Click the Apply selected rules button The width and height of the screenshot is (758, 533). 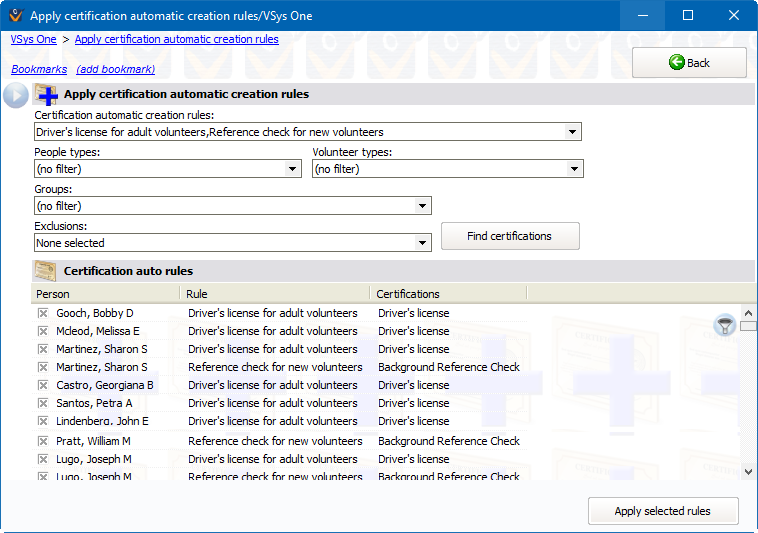coord(662,511)
